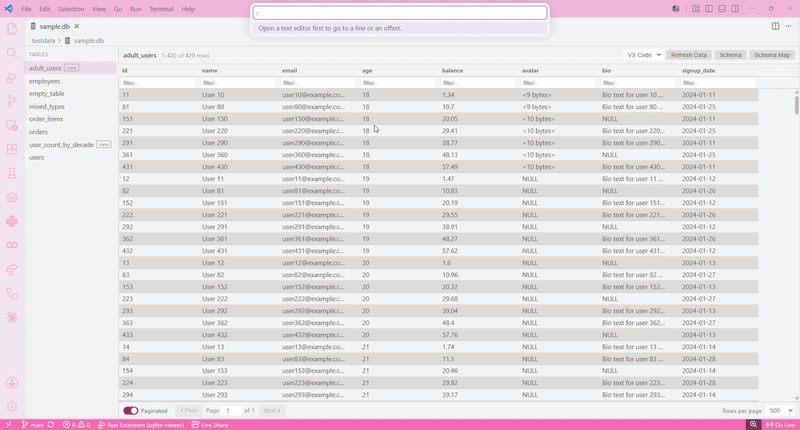Close the sample.db tab

77,26
